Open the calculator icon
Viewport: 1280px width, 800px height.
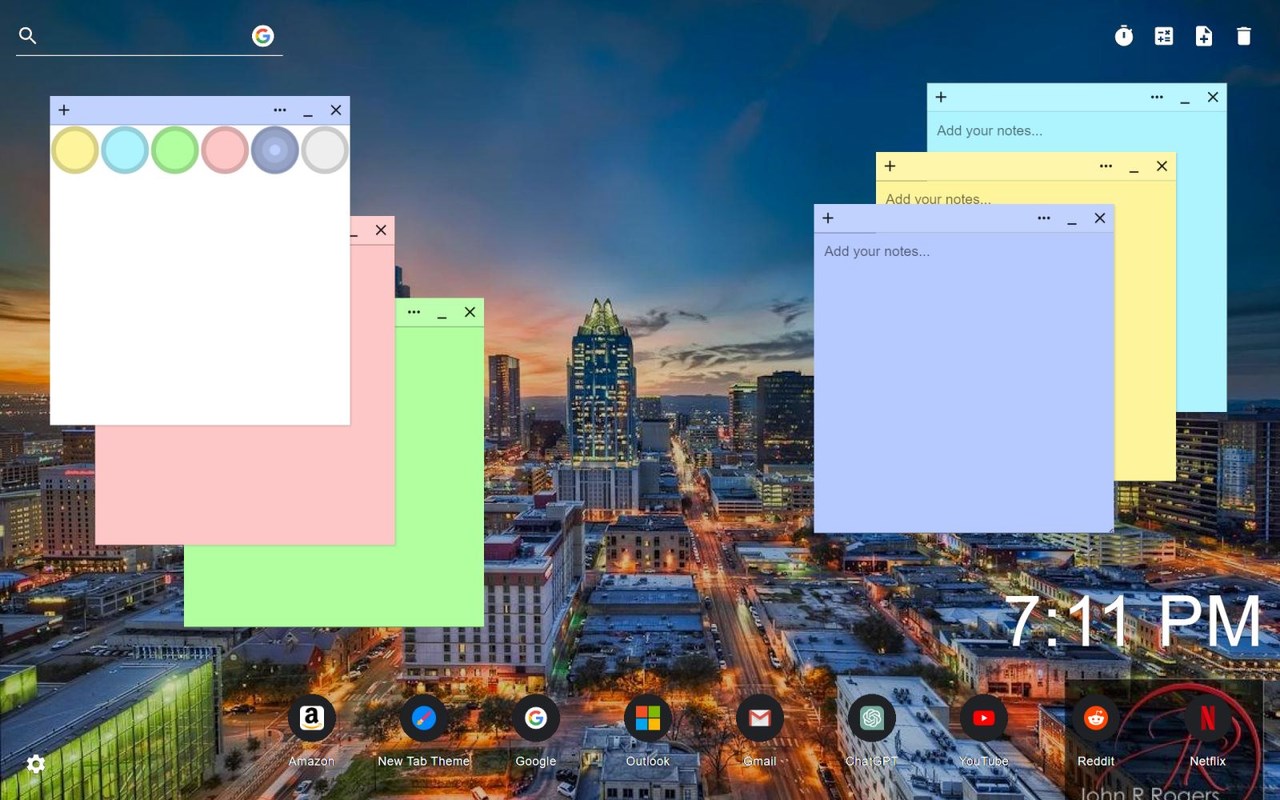point(1164,36)
